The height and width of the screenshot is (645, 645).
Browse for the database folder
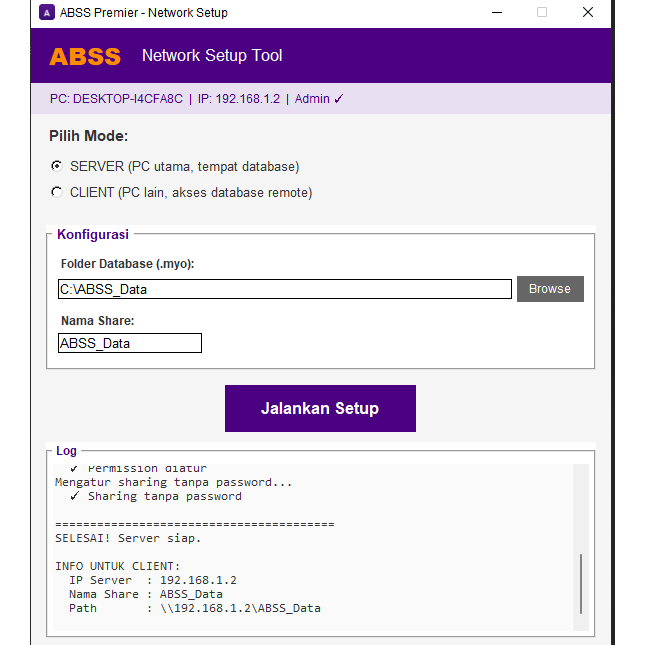550,289
